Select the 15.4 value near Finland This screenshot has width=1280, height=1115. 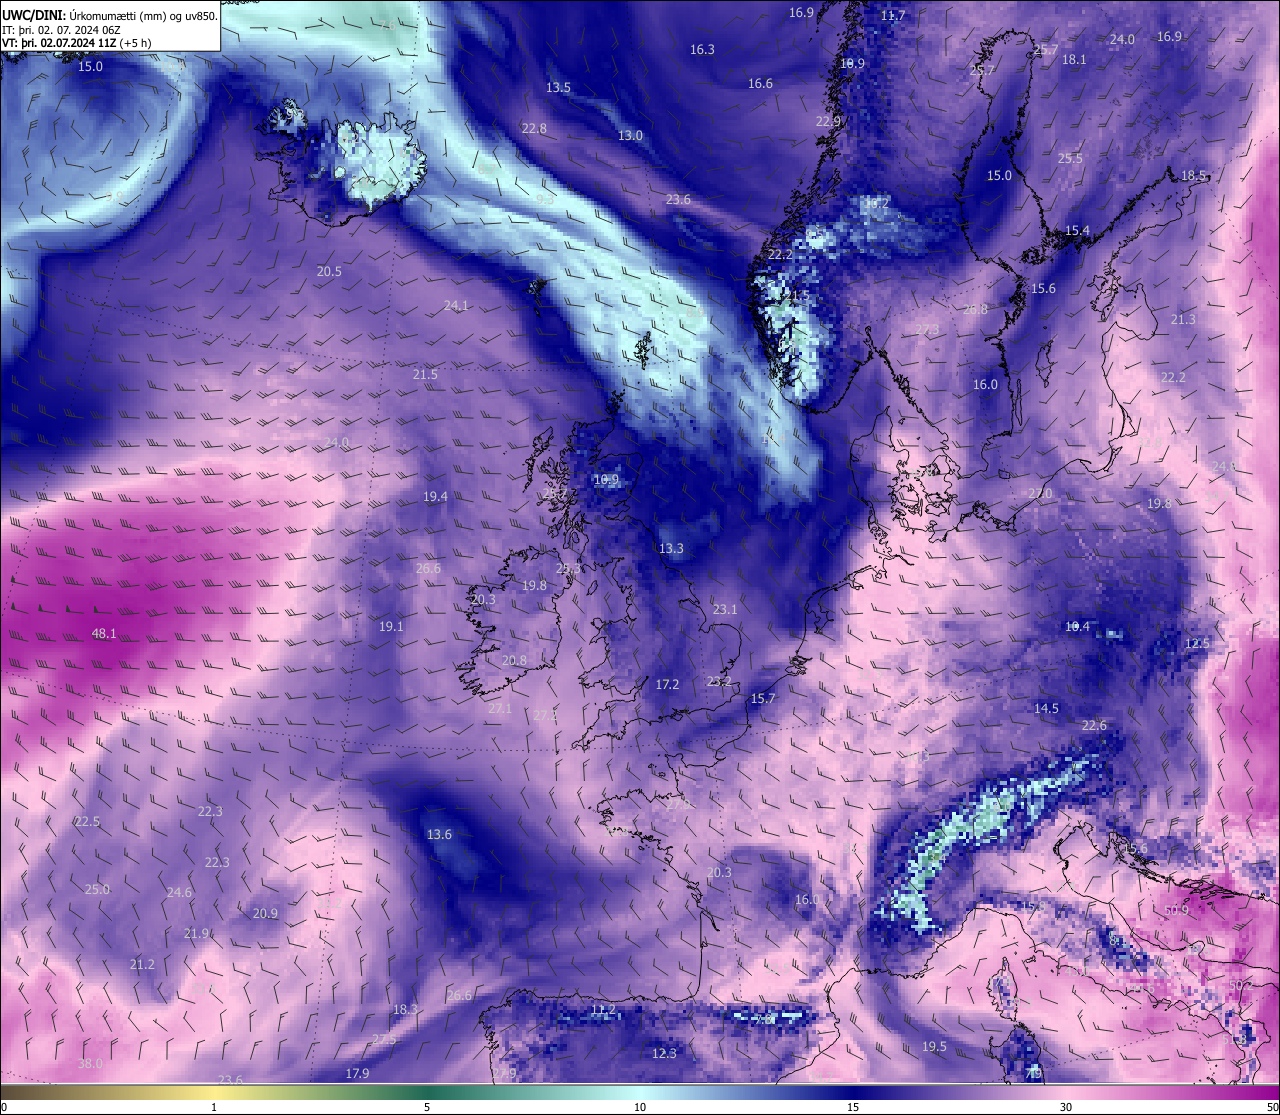click(x=1077, y=231)
